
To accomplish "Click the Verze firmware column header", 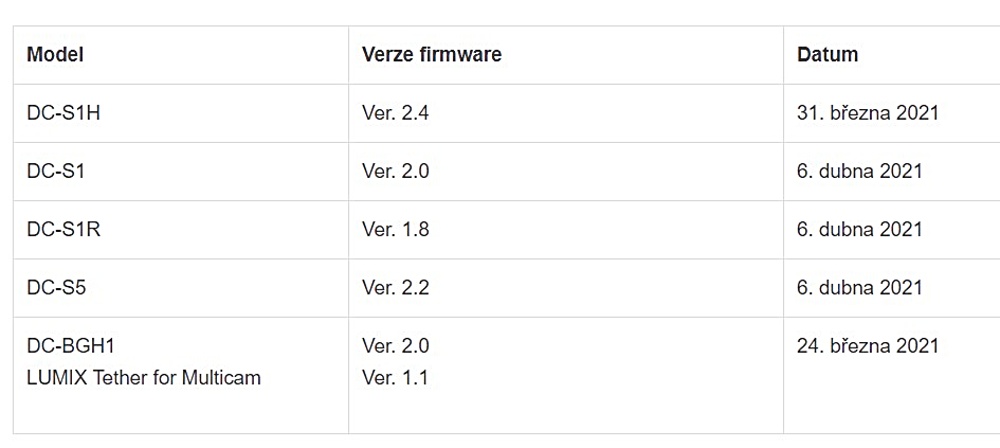I will [432, 54].
